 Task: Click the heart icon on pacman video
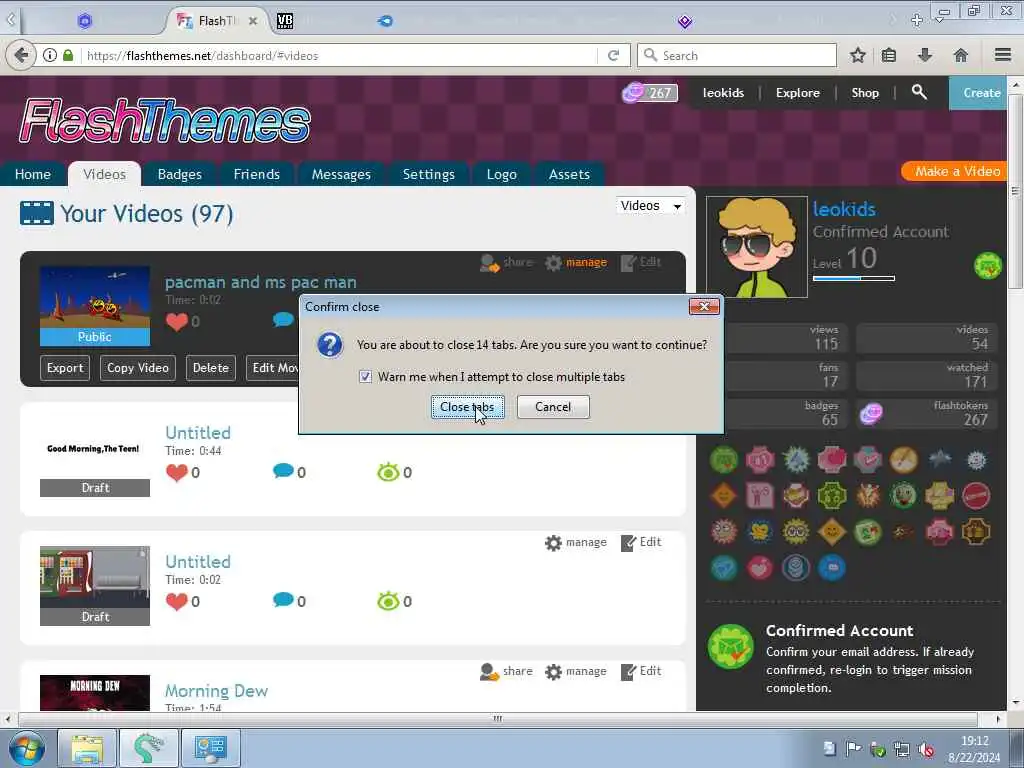tap(176, 321)
